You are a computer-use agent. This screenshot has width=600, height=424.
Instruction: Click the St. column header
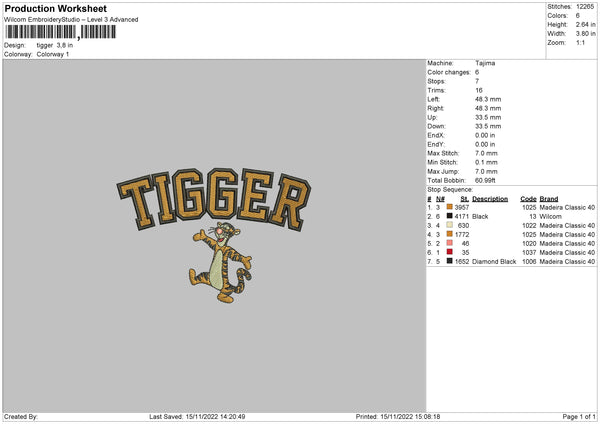(465, 199)
